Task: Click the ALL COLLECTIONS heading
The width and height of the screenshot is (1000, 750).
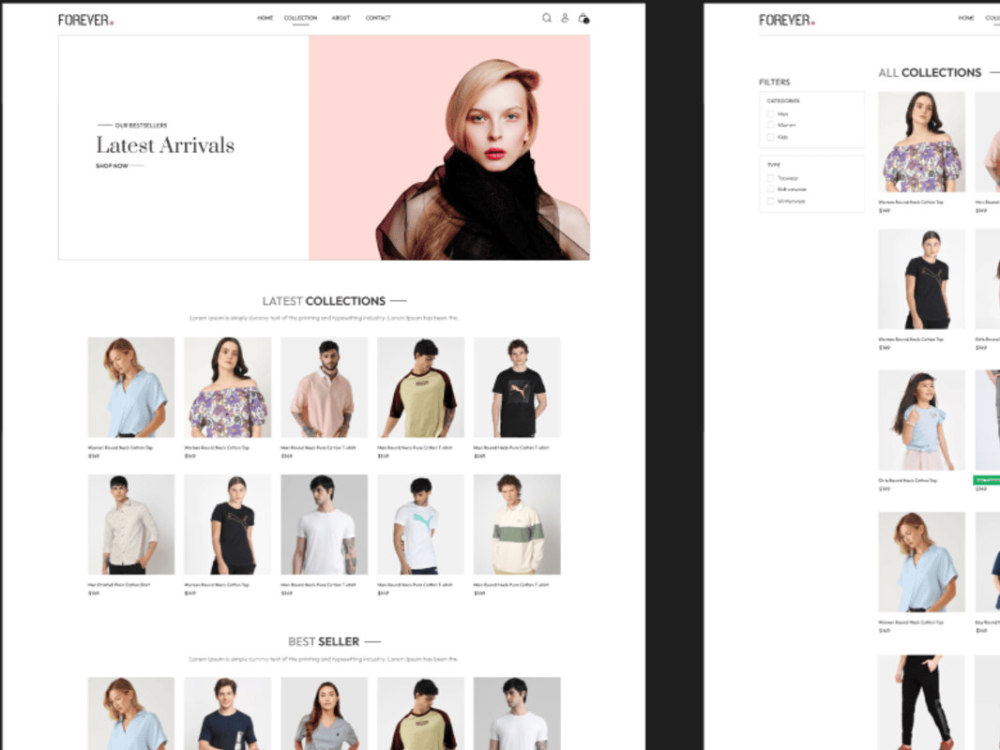Action: coord(930,73)
